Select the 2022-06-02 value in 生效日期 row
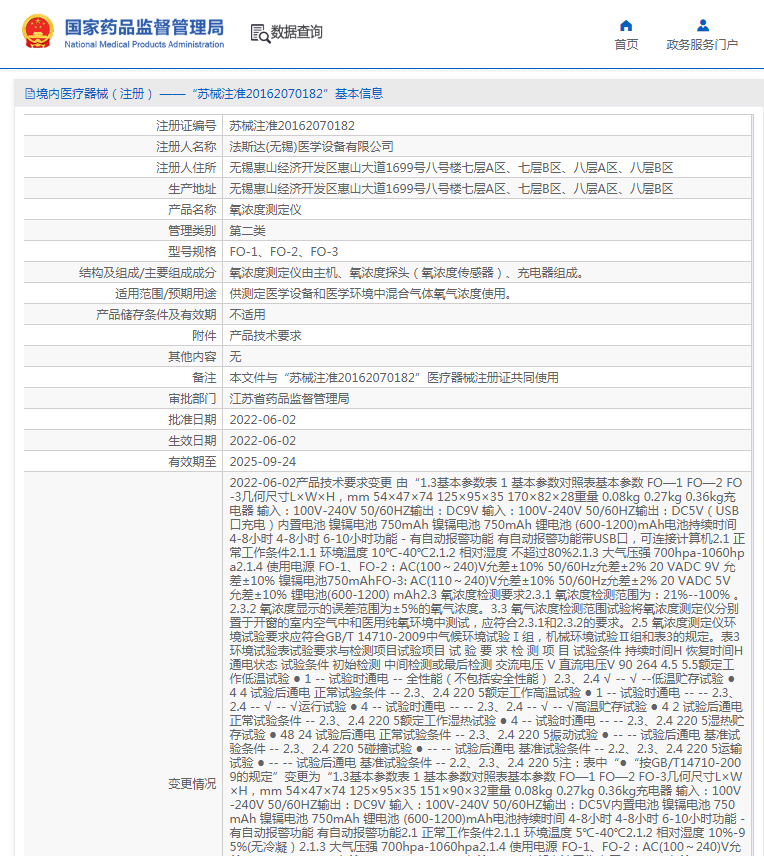The height and width of the screenshot is (856, 764). coord(263,441)
